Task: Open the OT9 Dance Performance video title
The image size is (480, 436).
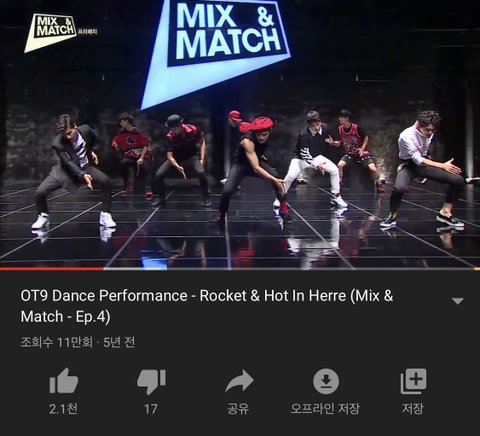Action: tap(207, 306)
